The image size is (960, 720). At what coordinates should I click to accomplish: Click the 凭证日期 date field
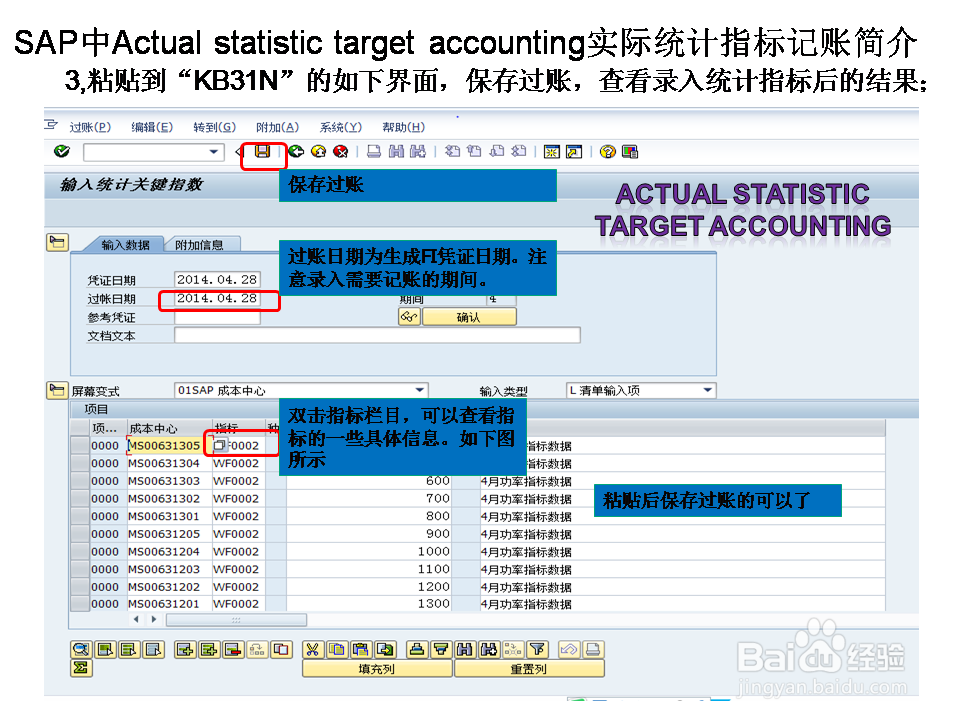217,280
